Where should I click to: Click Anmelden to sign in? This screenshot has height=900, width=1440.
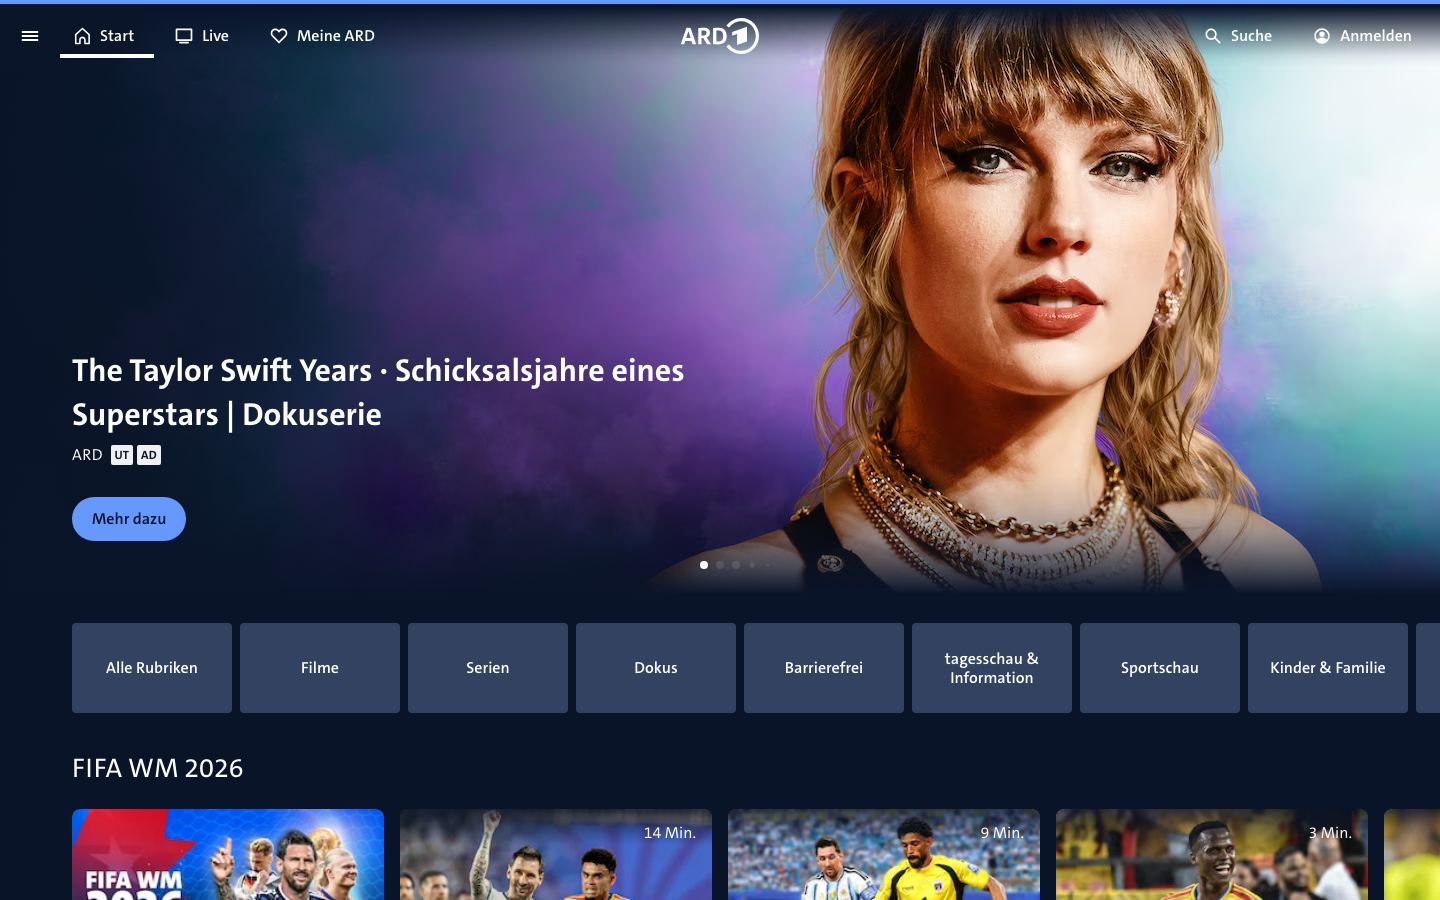pyautogui.click(x=1363, y=36)
